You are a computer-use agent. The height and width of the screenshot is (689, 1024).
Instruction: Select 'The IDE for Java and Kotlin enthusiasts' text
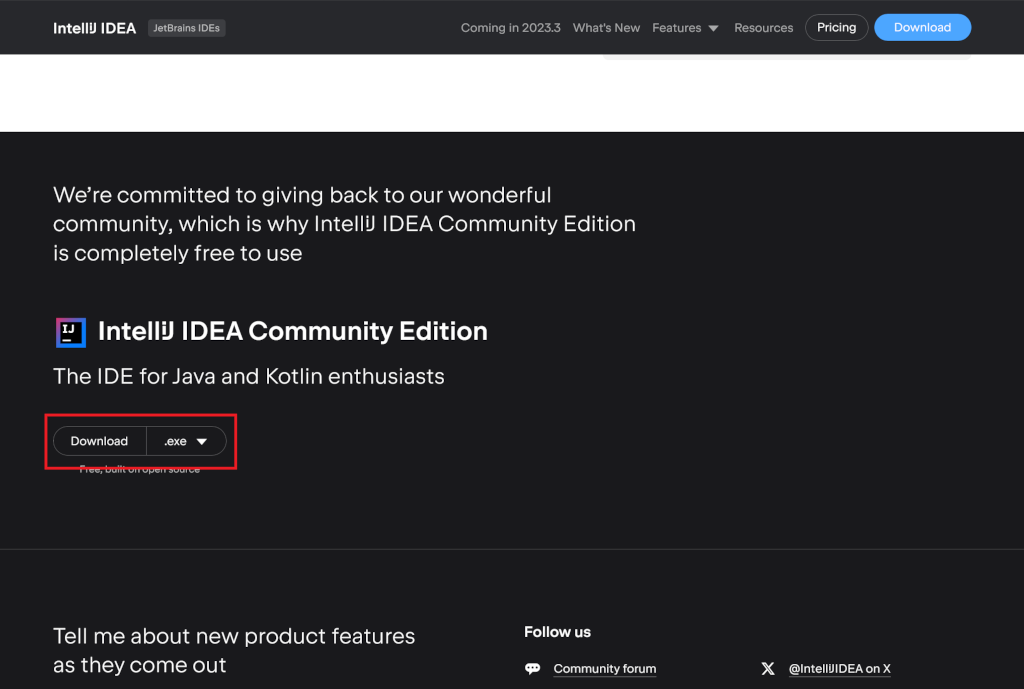[249, 376]
